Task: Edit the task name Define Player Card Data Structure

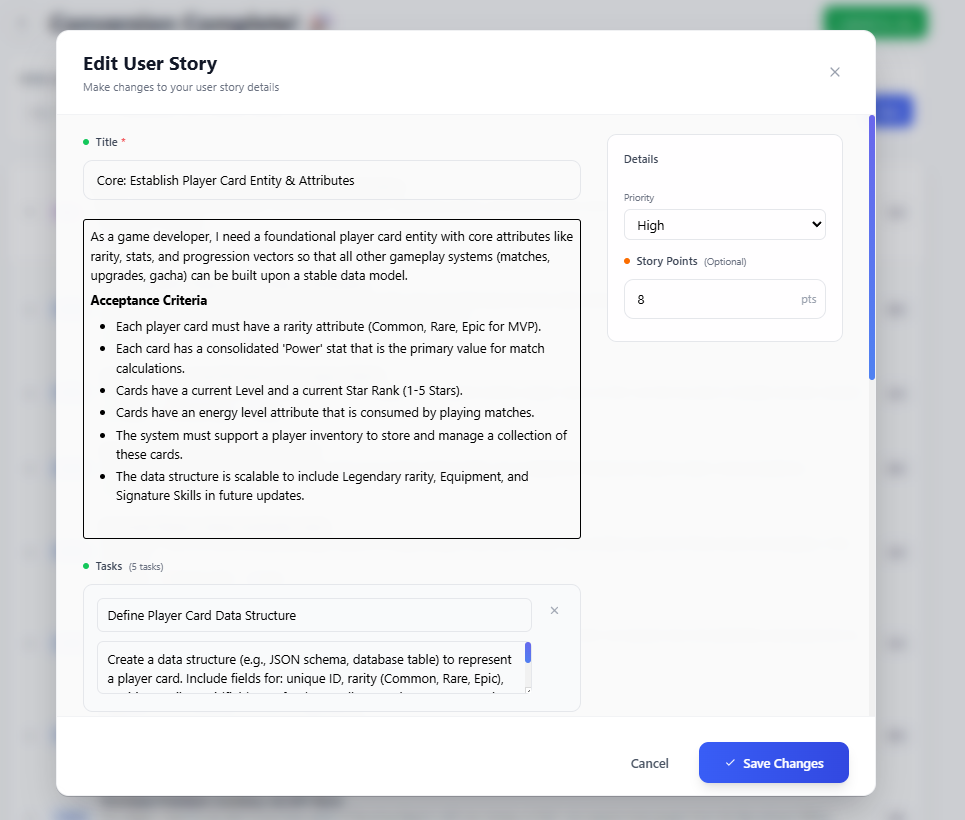Action: (314, 615)
